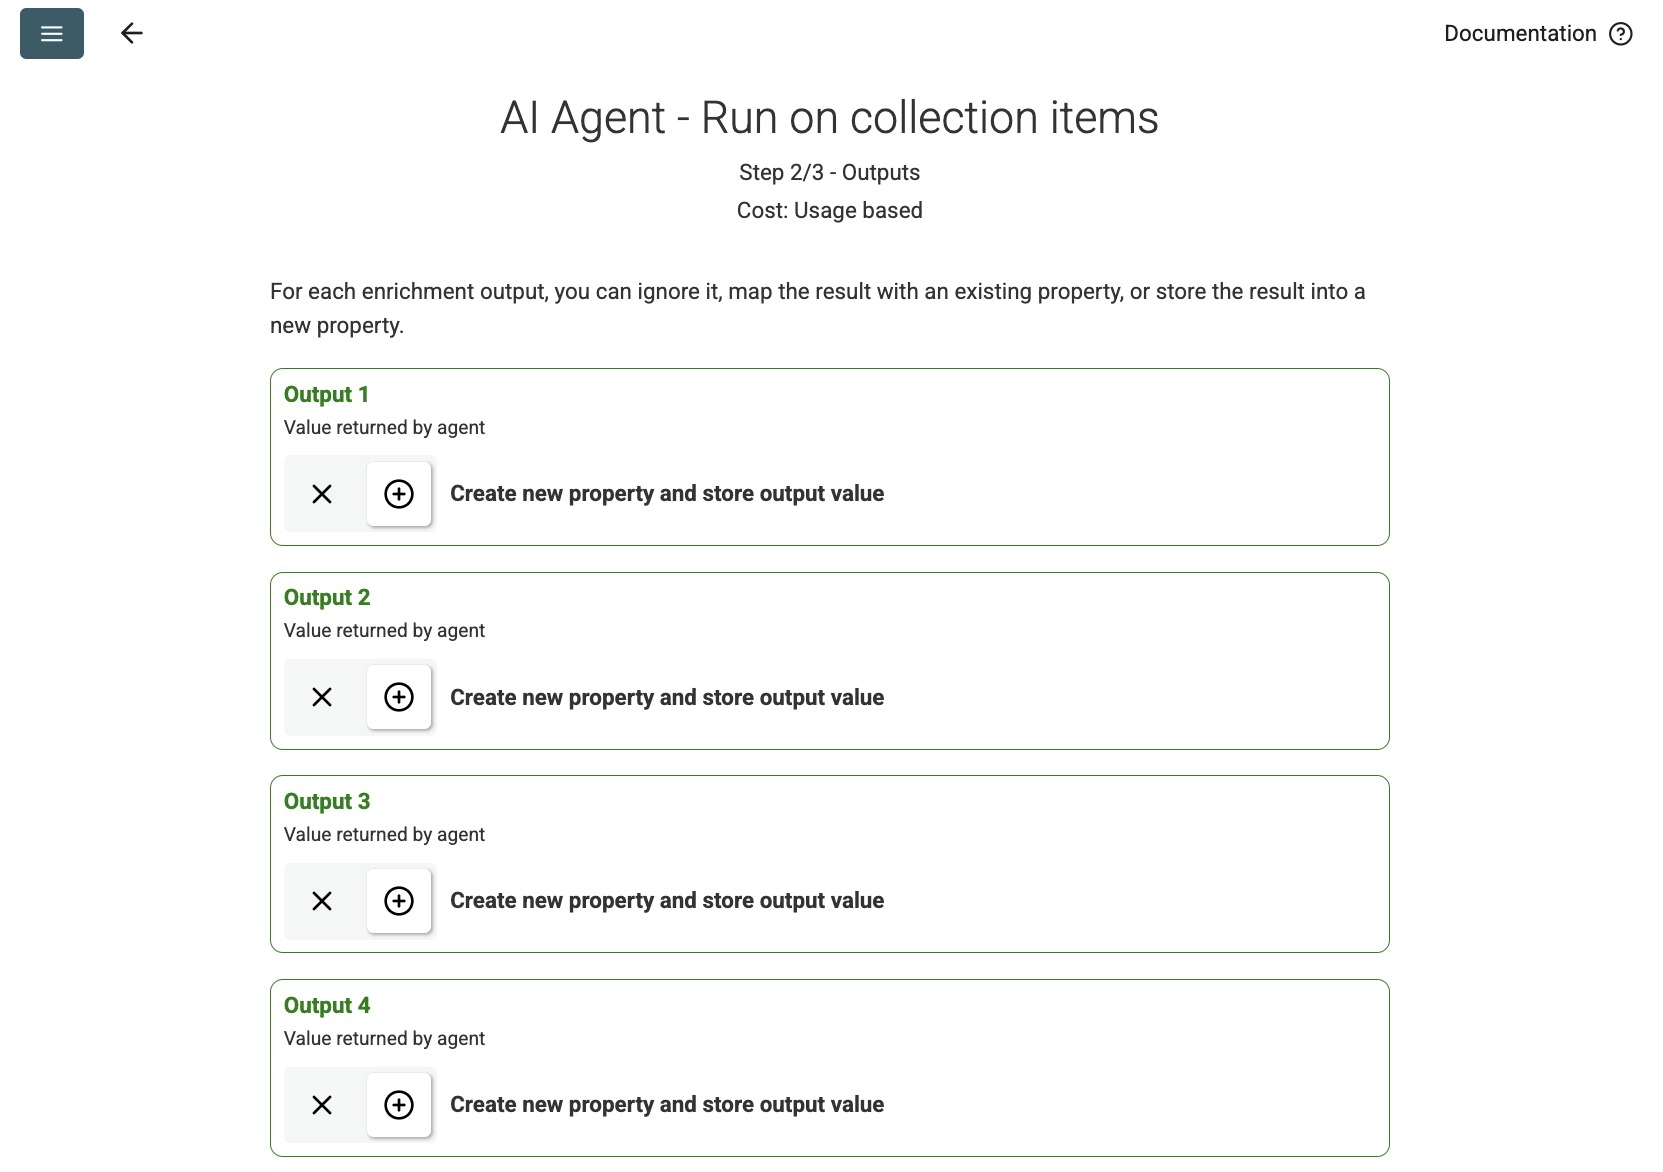Viewport: 1663px width, 1172px height.
Task: Ignore Output 4 with the X option
Action: 322,1105
